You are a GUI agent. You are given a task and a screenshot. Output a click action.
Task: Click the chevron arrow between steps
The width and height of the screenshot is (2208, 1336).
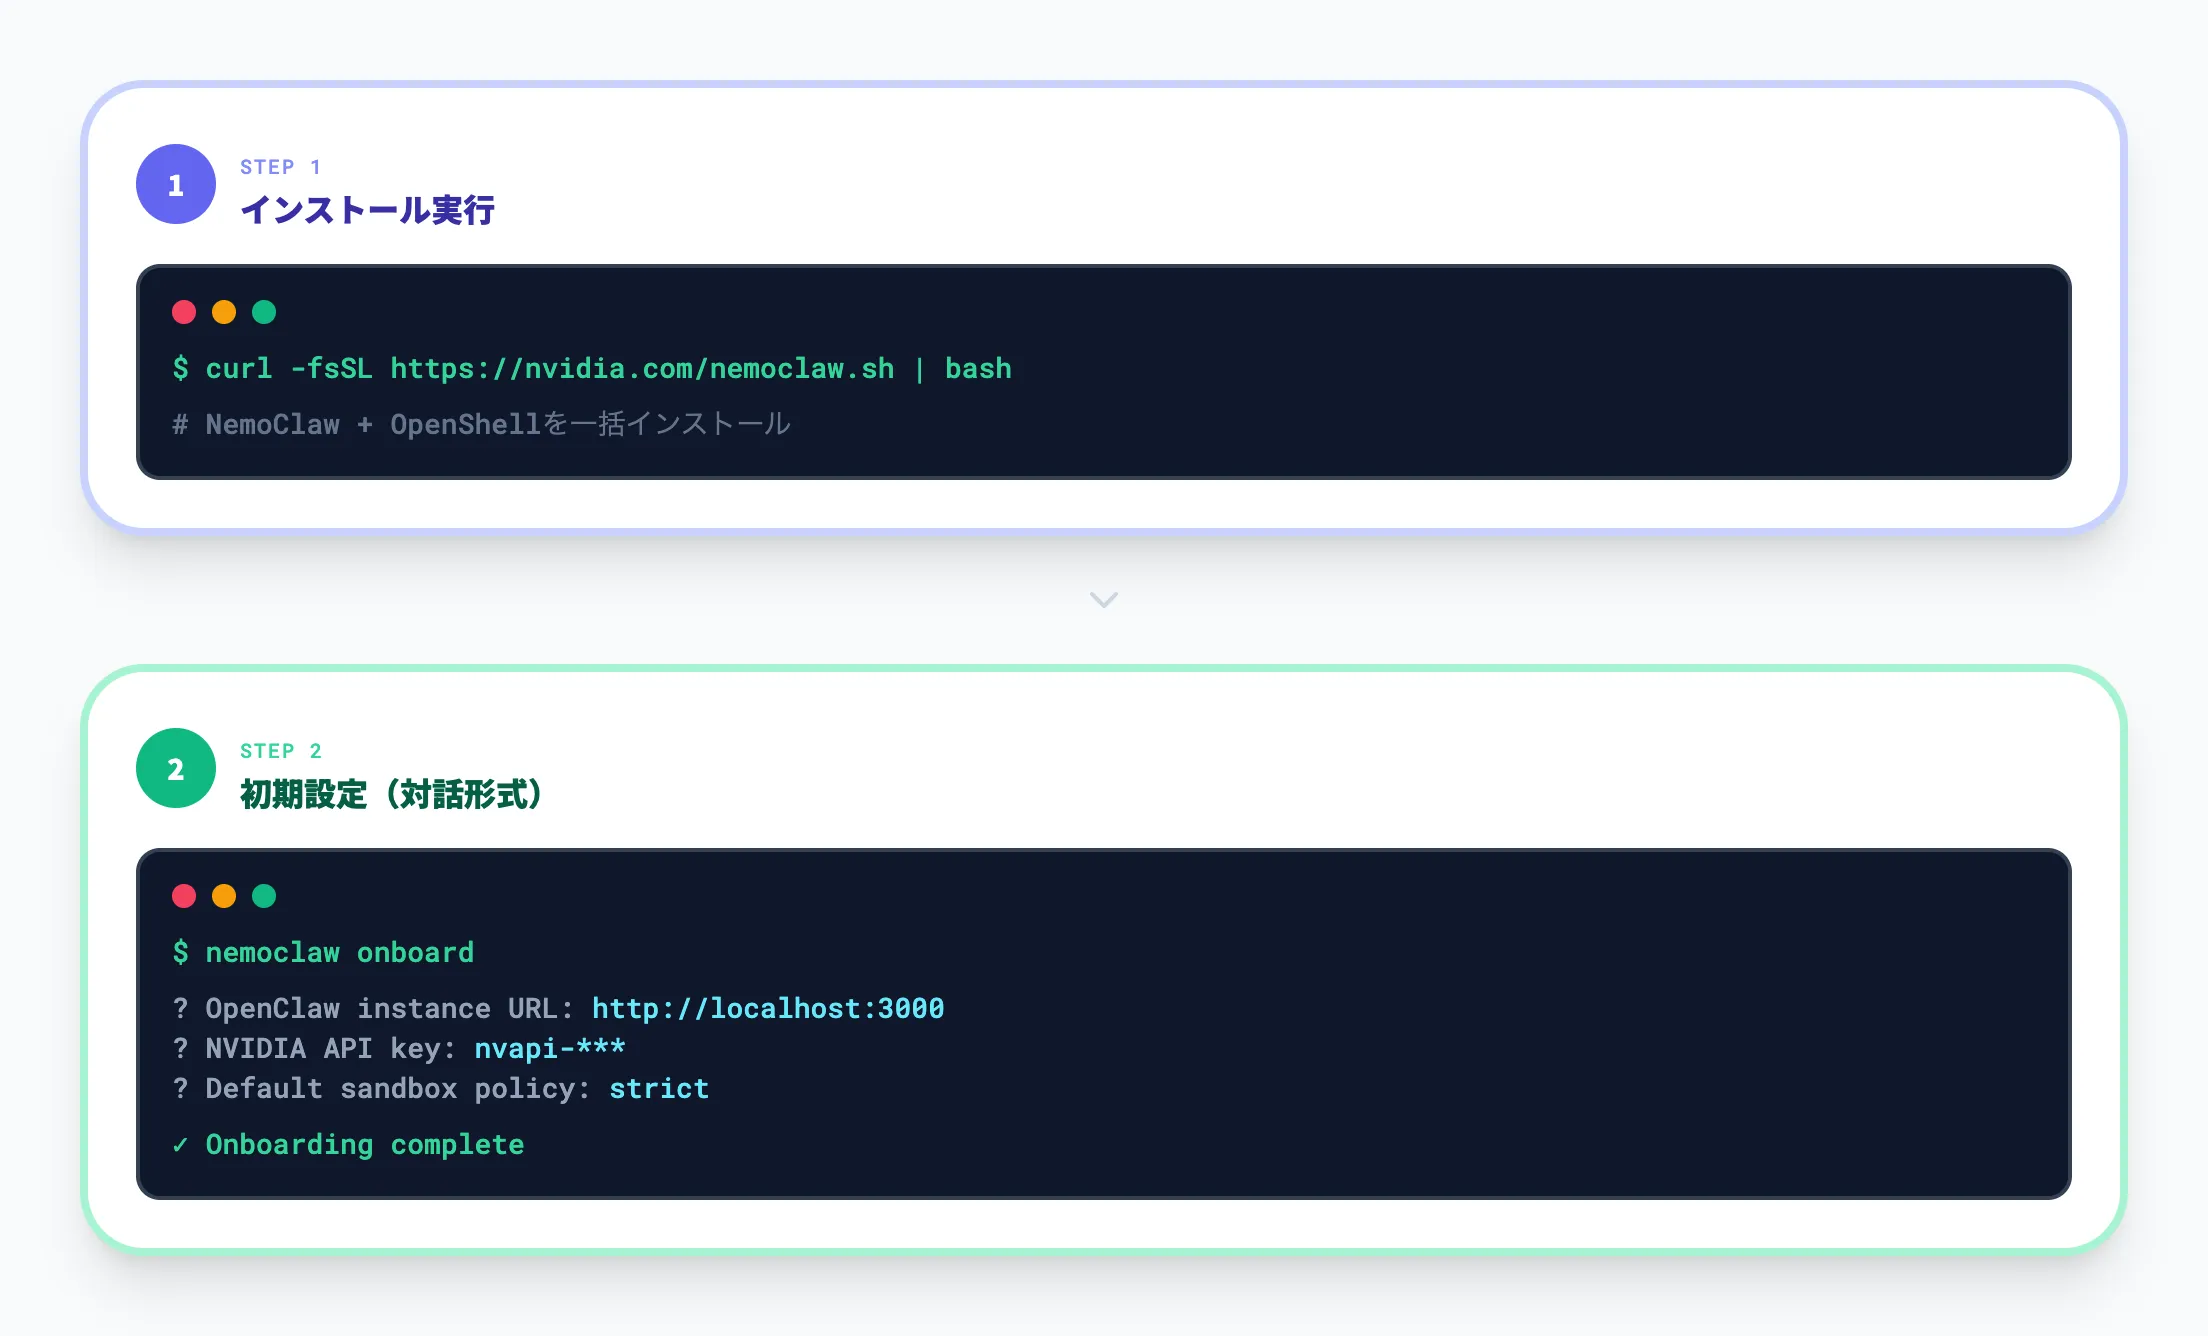click(x=1103, y=600)
